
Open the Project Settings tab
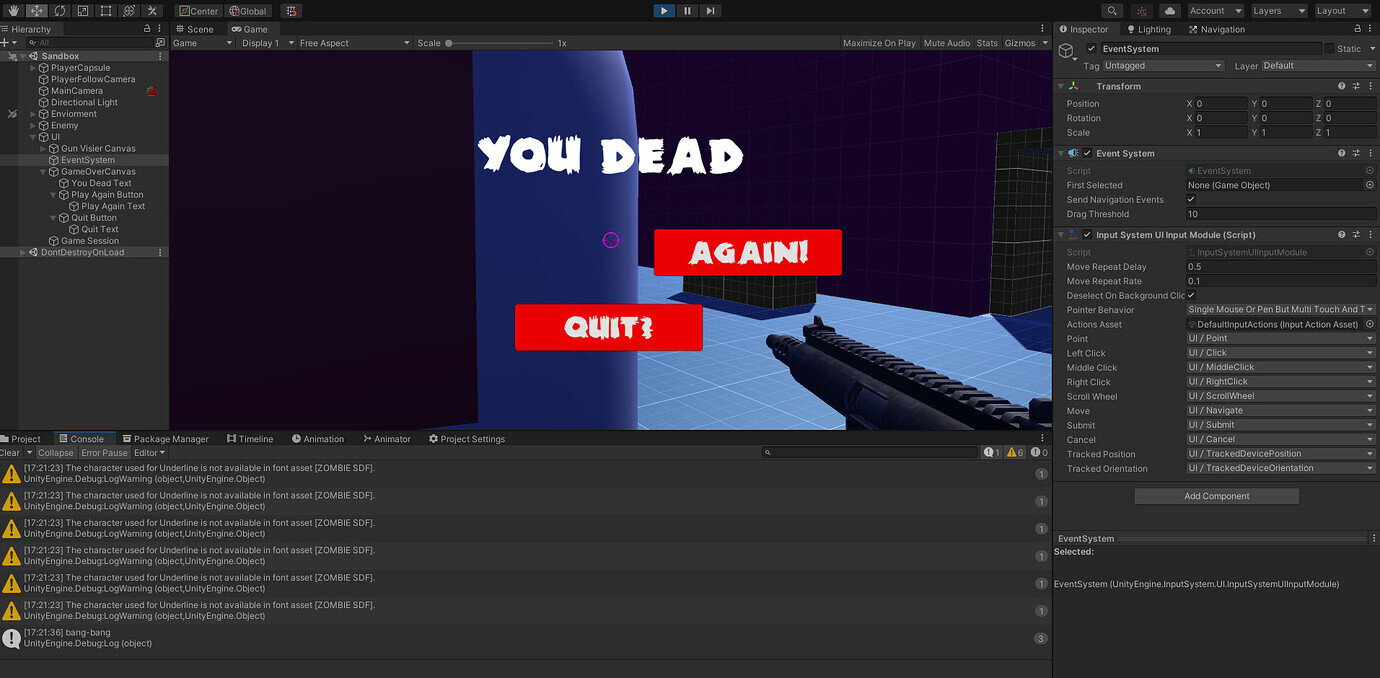click(467, 439)
